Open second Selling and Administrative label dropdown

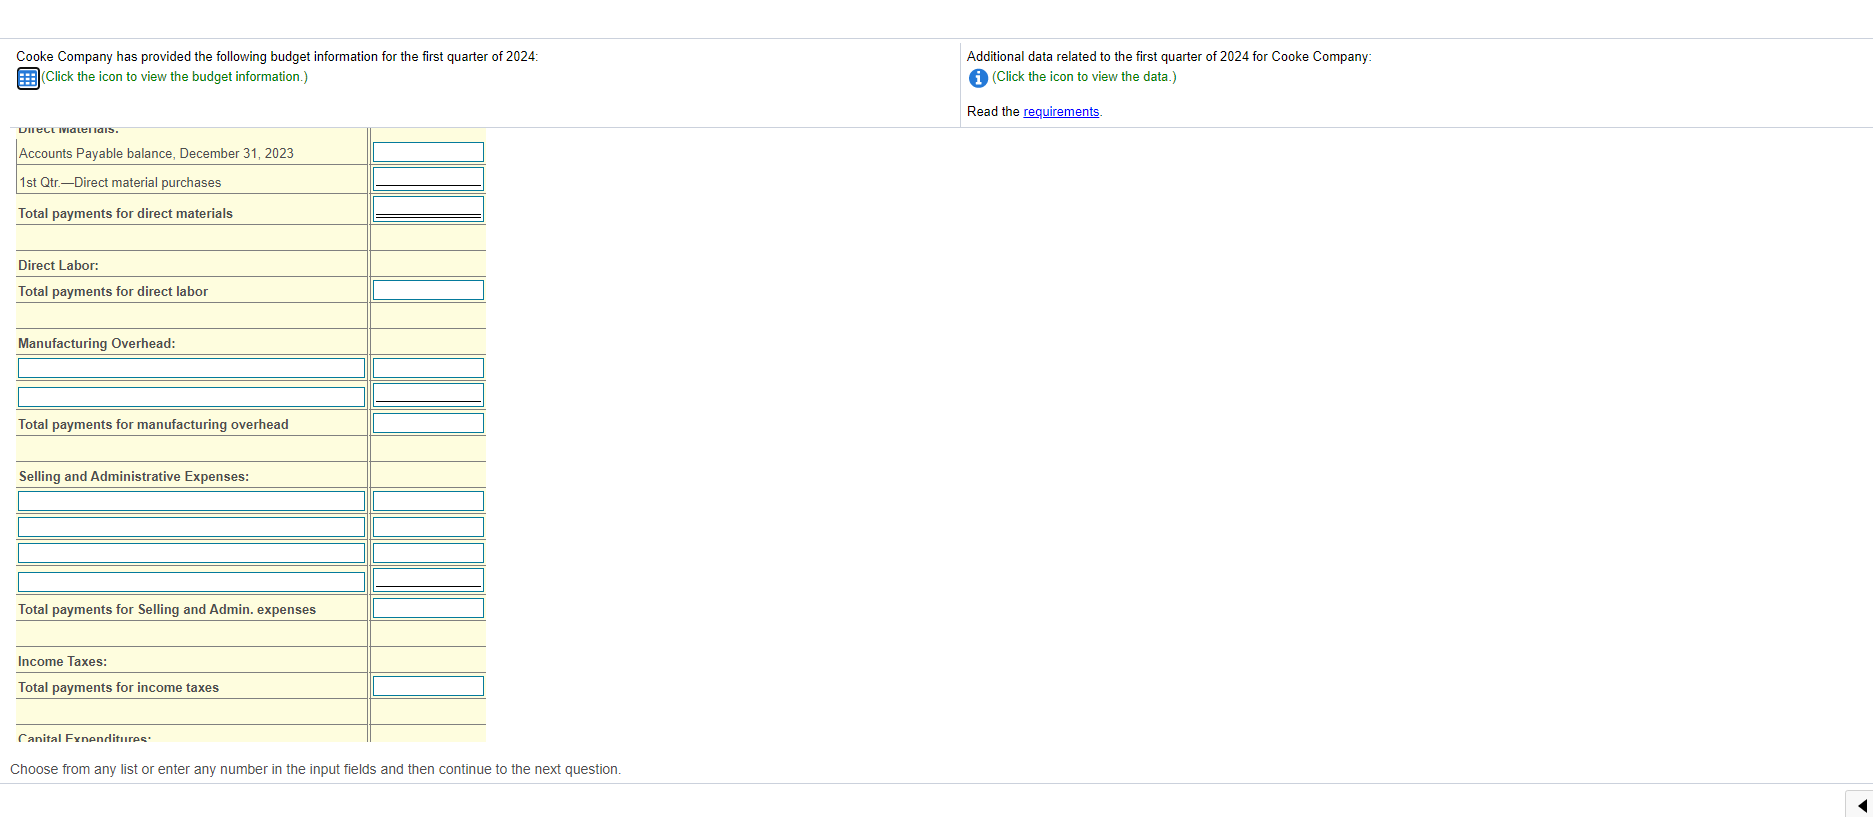(x=191, y=527)
